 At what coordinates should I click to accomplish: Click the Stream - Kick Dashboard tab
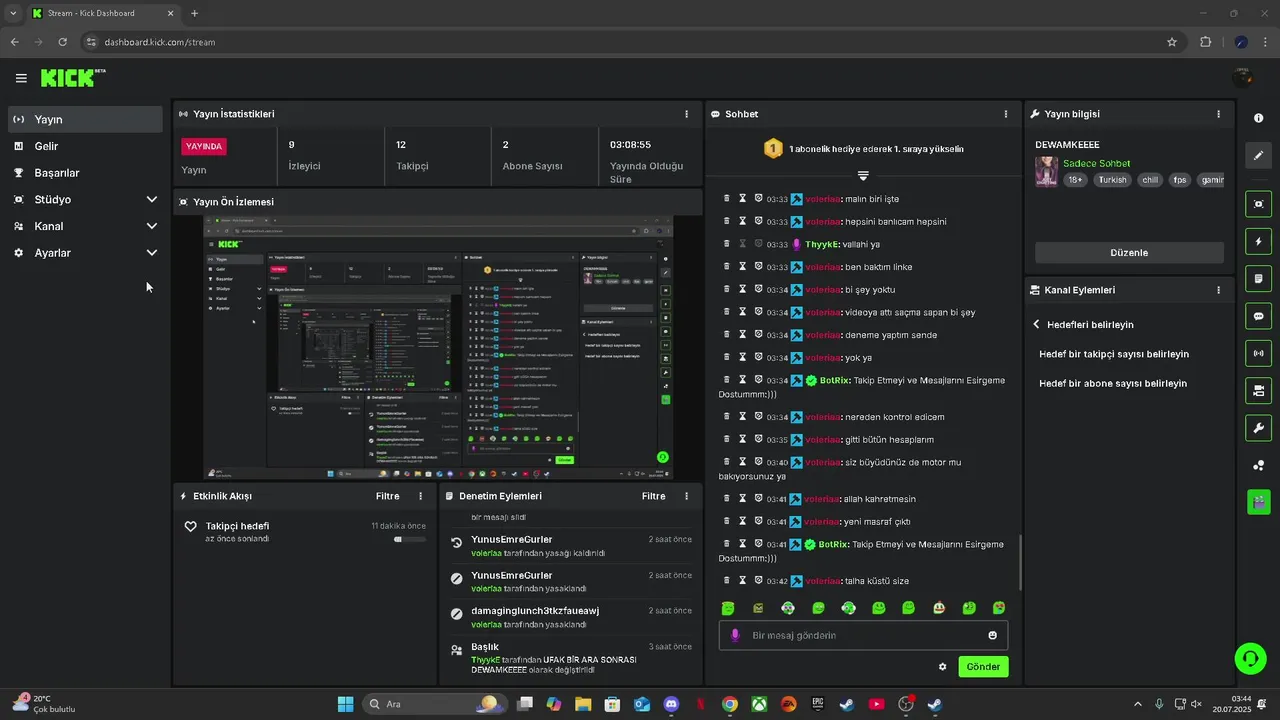[x=103, y=14]
